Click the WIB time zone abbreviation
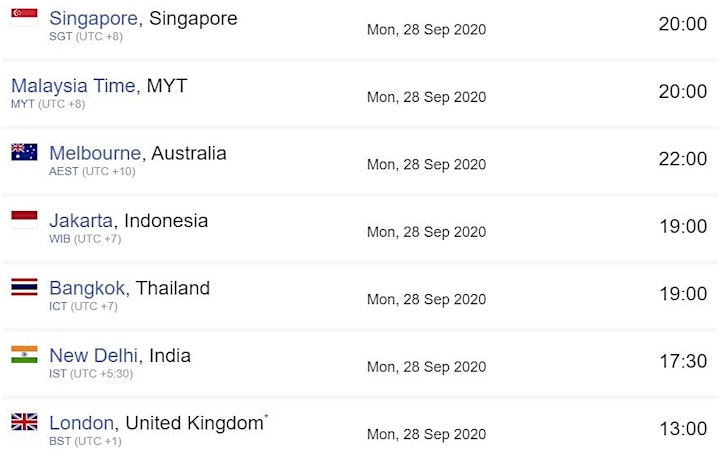This screenshot has height=458, width=720. (60, 239)
